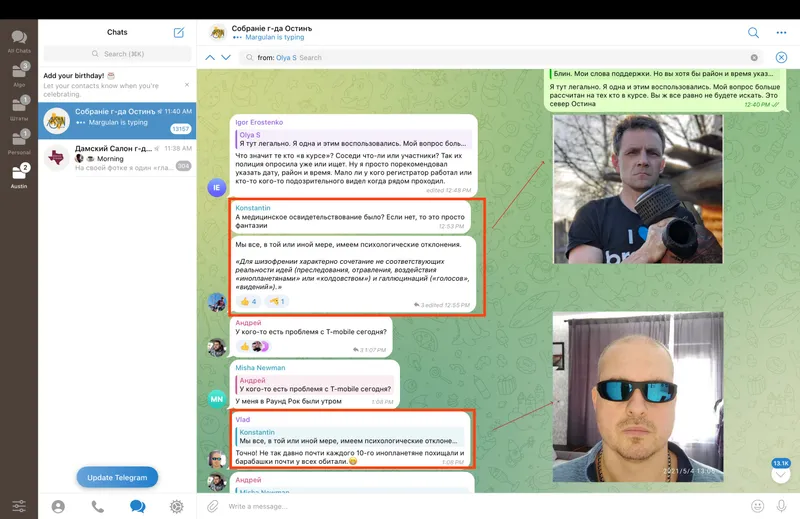Open Igor Erostenko's IE avatar
This screenshot has height=519, width=800.
(217, 187)
